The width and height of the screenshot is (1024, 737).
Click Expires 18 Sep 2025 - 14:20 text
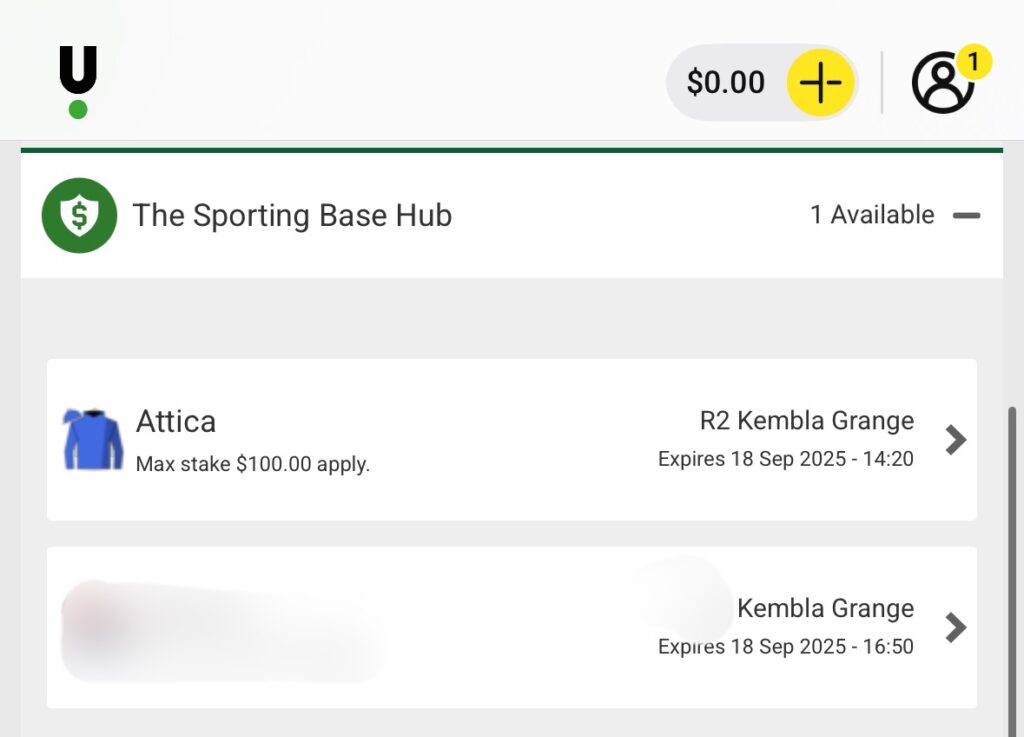(x=785, y=459)
